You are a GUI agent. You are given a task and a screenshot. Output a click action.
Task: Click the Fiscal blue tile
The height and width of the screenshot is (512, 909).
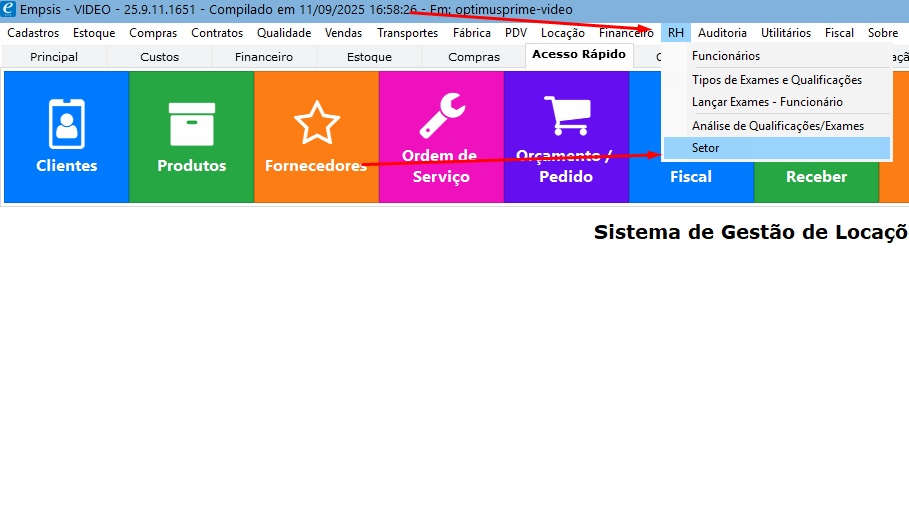pos(690,176)
